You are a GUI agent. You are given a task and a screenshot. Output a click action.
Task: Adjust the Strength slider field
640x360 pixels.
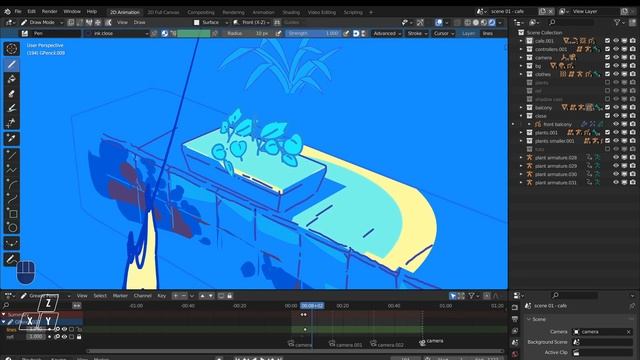[313, 33]
